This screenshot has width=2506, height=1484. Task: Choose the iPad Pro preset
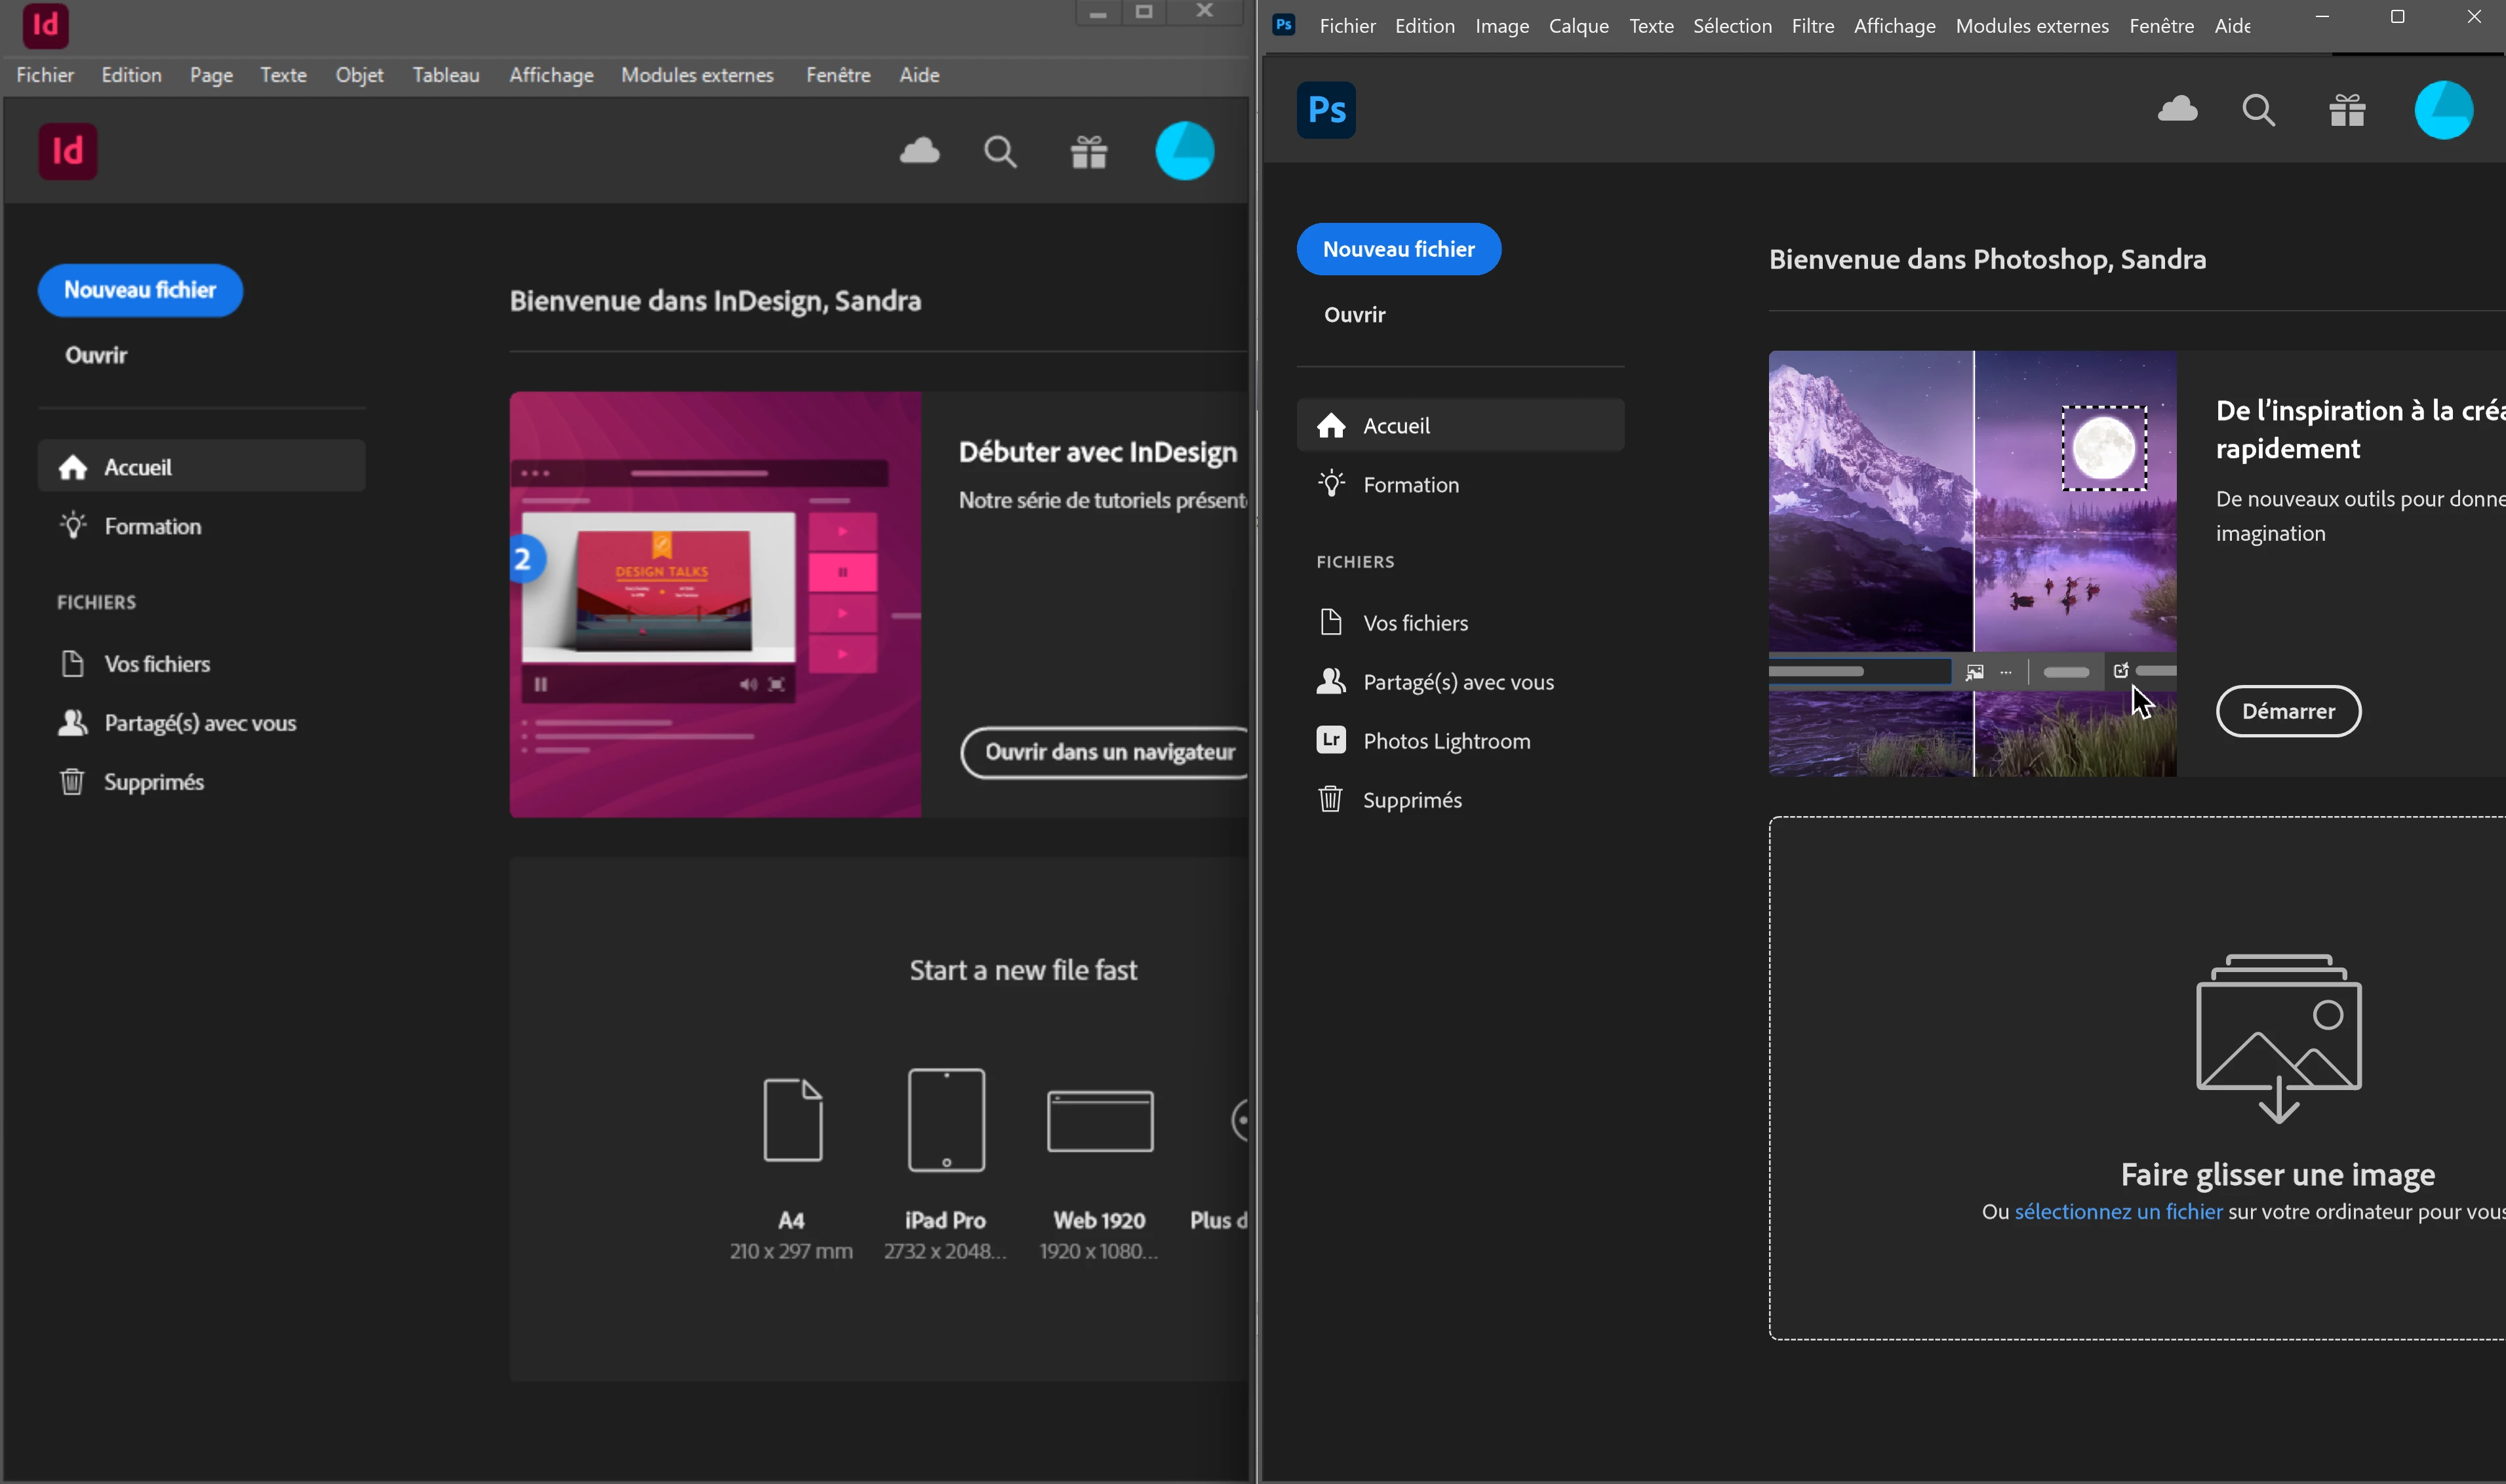[946, 1120]
